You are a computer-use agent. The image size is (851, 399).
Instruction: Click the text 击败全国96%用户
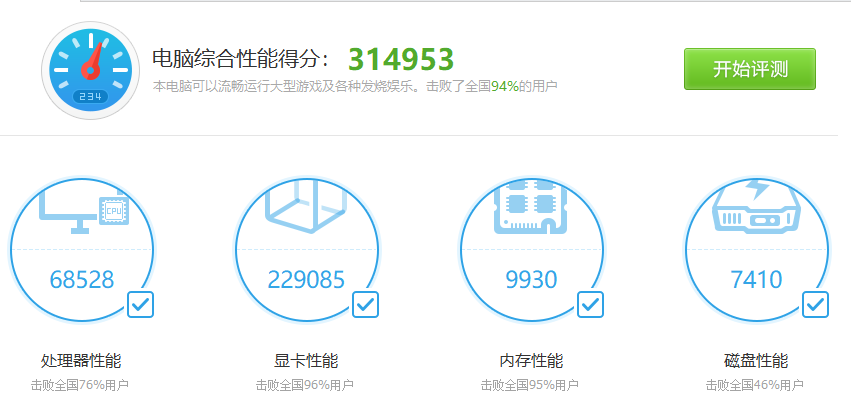pyautogui.click(x=304, y=385)
